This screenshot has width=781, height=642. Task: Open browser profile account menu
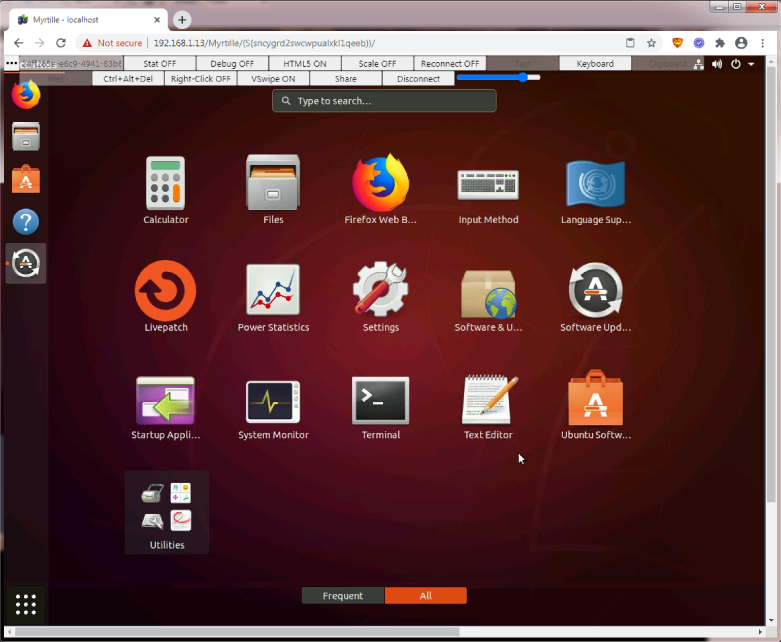pos(741,43)
